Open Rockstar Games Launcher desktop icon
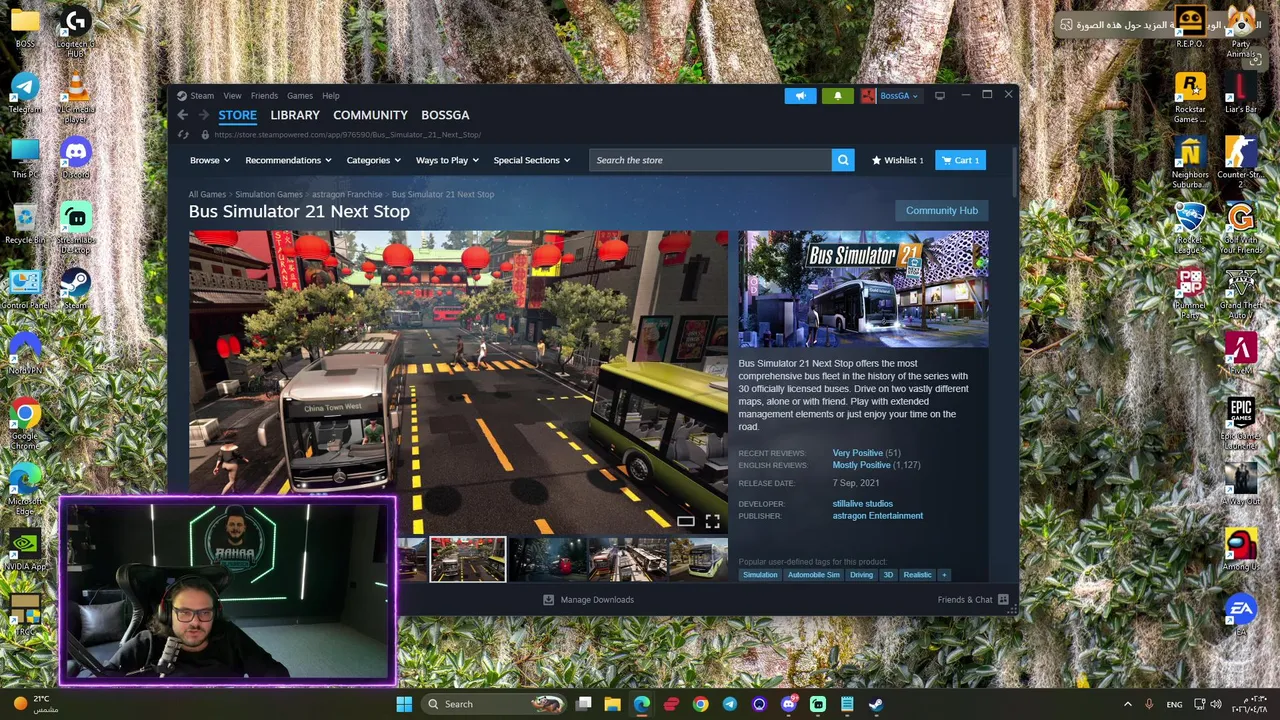The height and width of the screenshot is (720, 1280). pyautogui.click(x=1189, y=99)
